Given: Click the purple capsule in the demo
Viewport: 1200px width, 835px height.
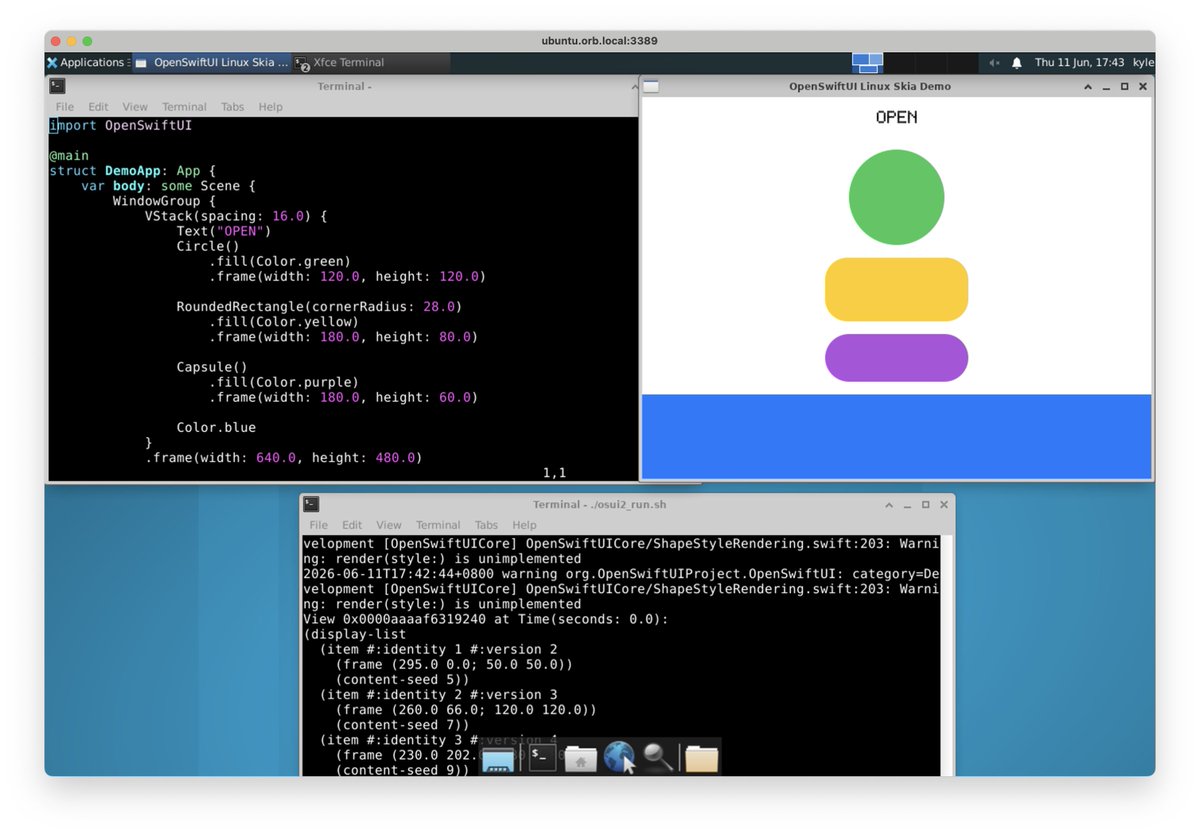Looking at the screenshot, I should tap(896, 358).
